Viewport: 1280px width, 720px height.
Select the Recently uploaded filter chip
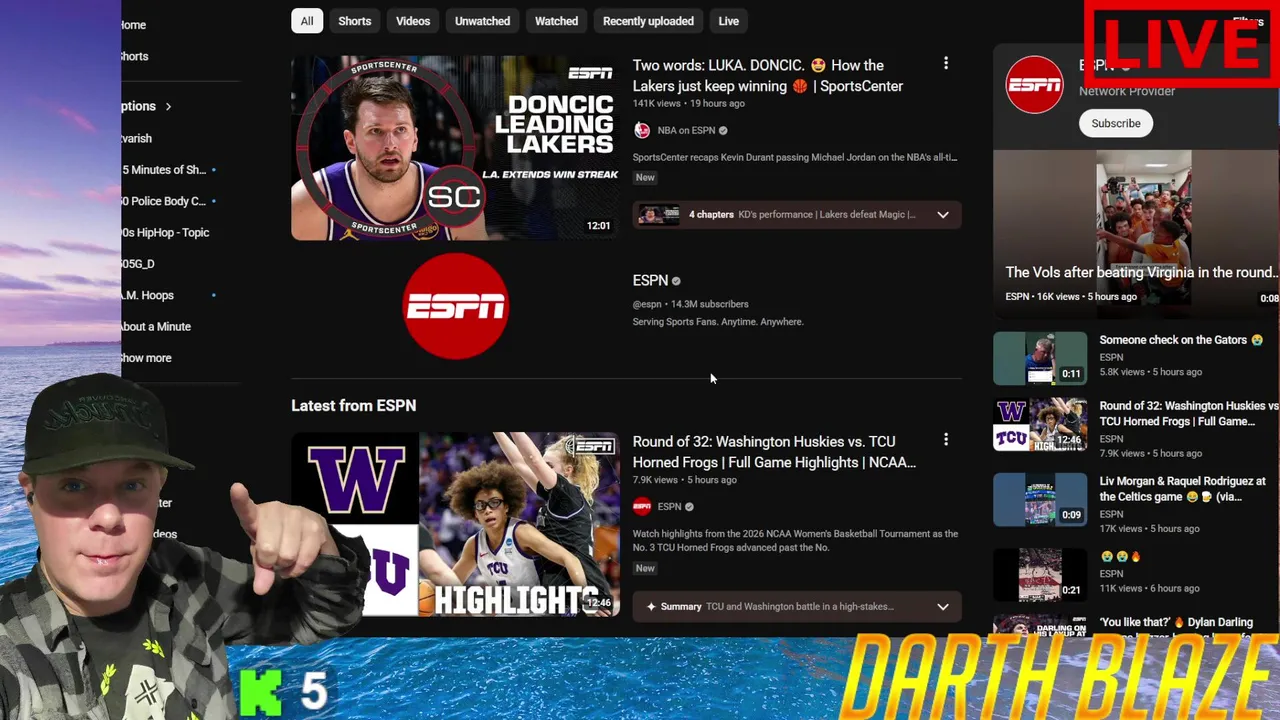pos(648,21)
